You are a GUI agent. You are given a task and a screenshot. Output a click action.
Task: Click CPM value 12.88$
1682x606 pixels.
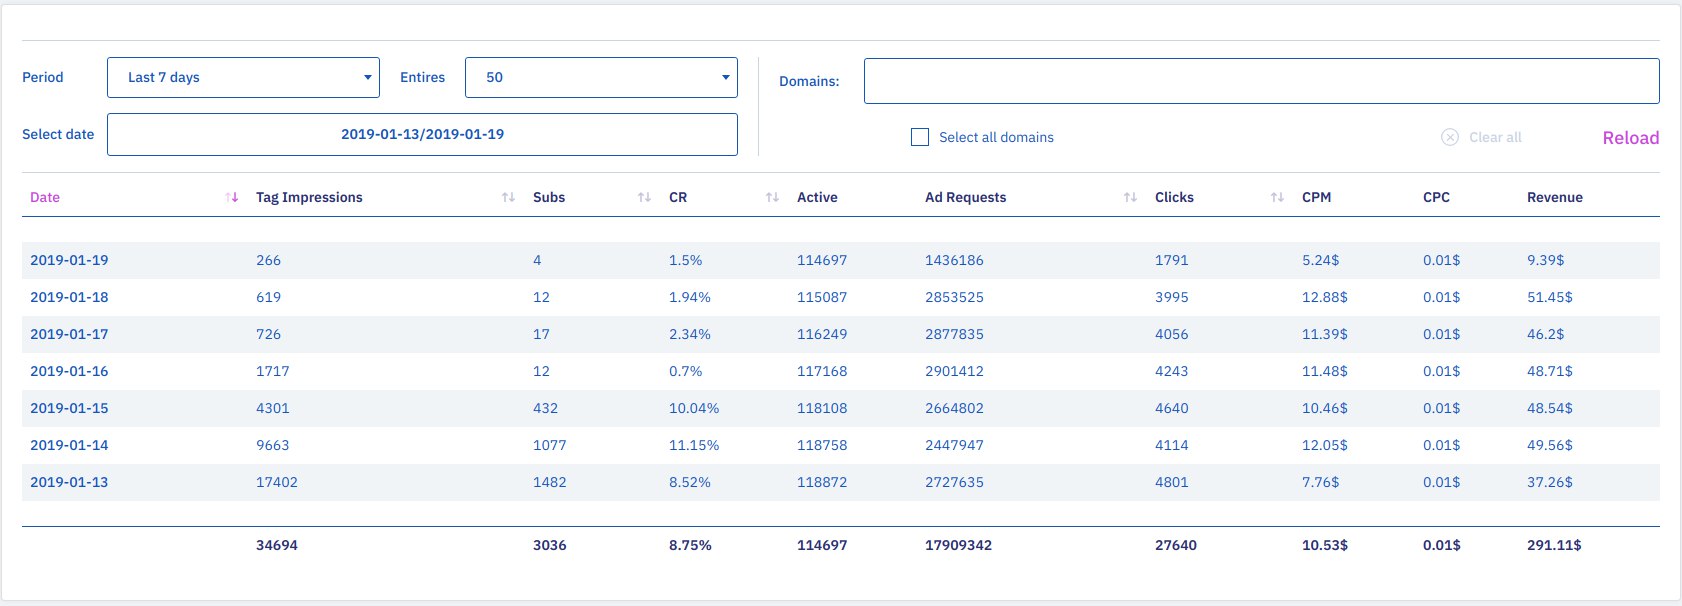(x=1325, y=297)
